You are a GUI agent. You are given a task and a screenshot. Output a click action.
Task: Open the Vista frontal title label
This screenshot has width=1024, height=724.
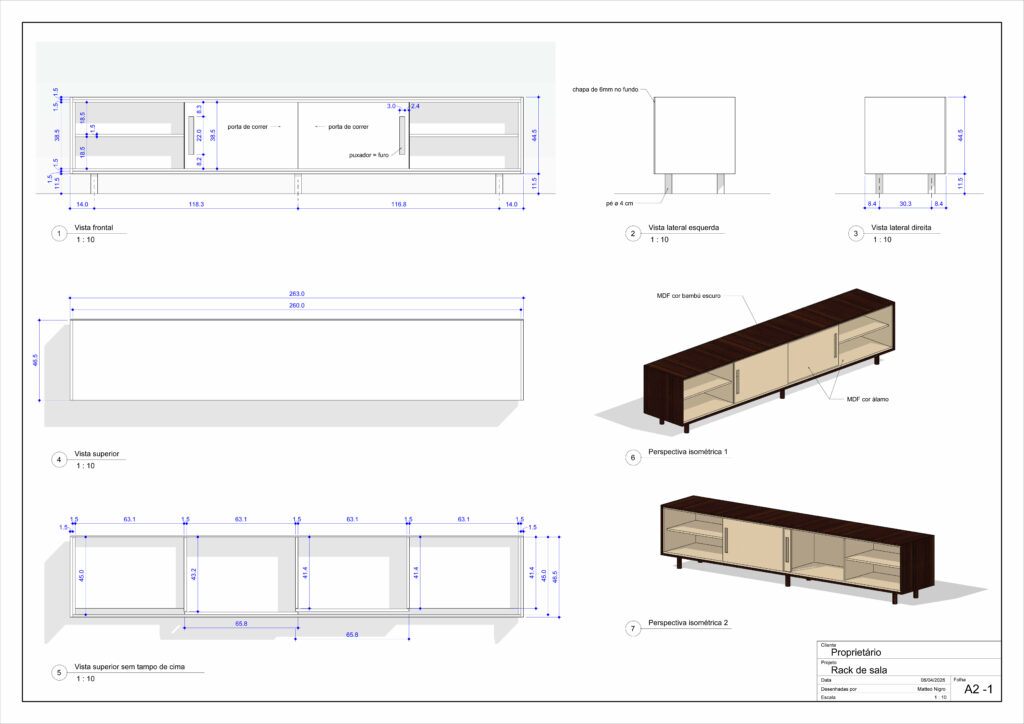point(94,228)
